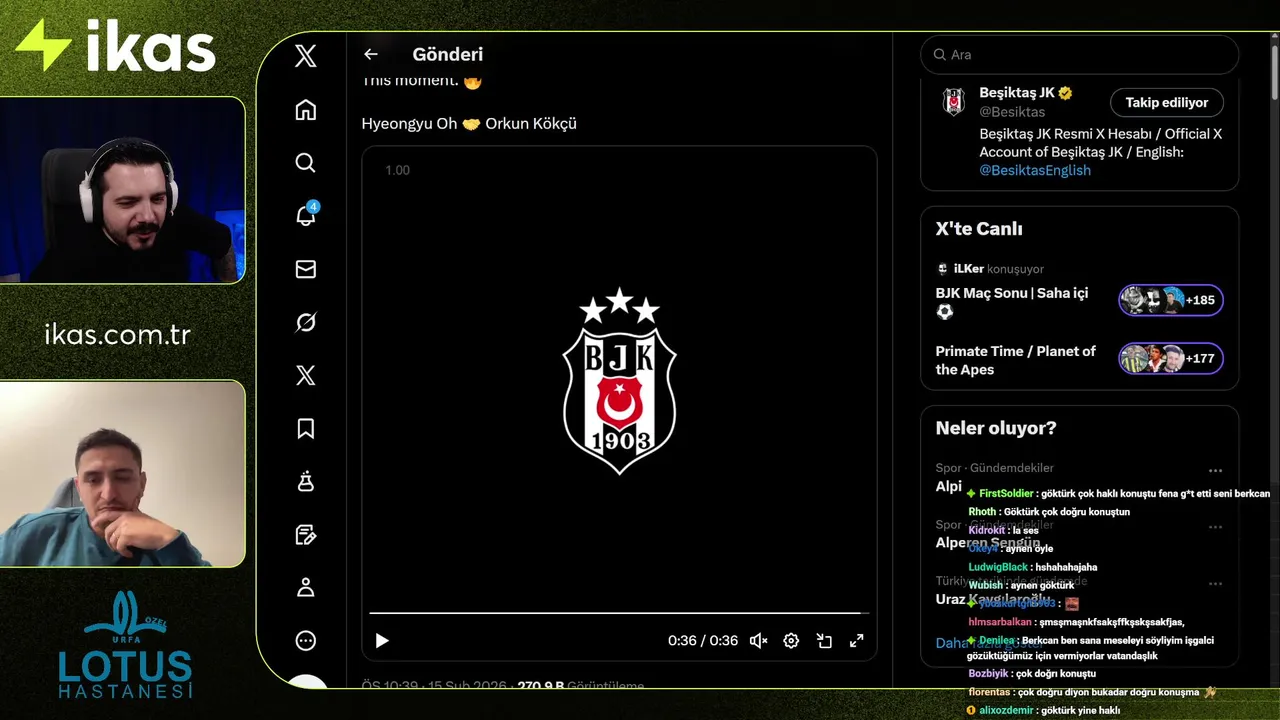
Task: Open Beşiktaş JK profile name
Action: 1018,93
